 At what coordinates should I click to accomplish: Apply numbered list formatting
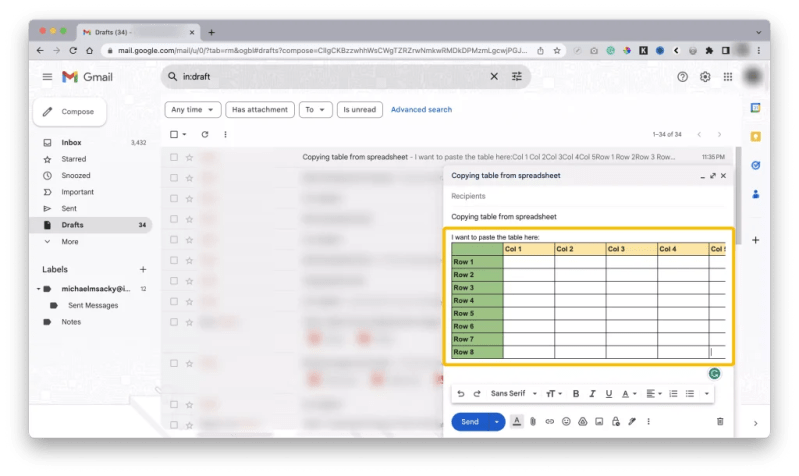[673, 394]
